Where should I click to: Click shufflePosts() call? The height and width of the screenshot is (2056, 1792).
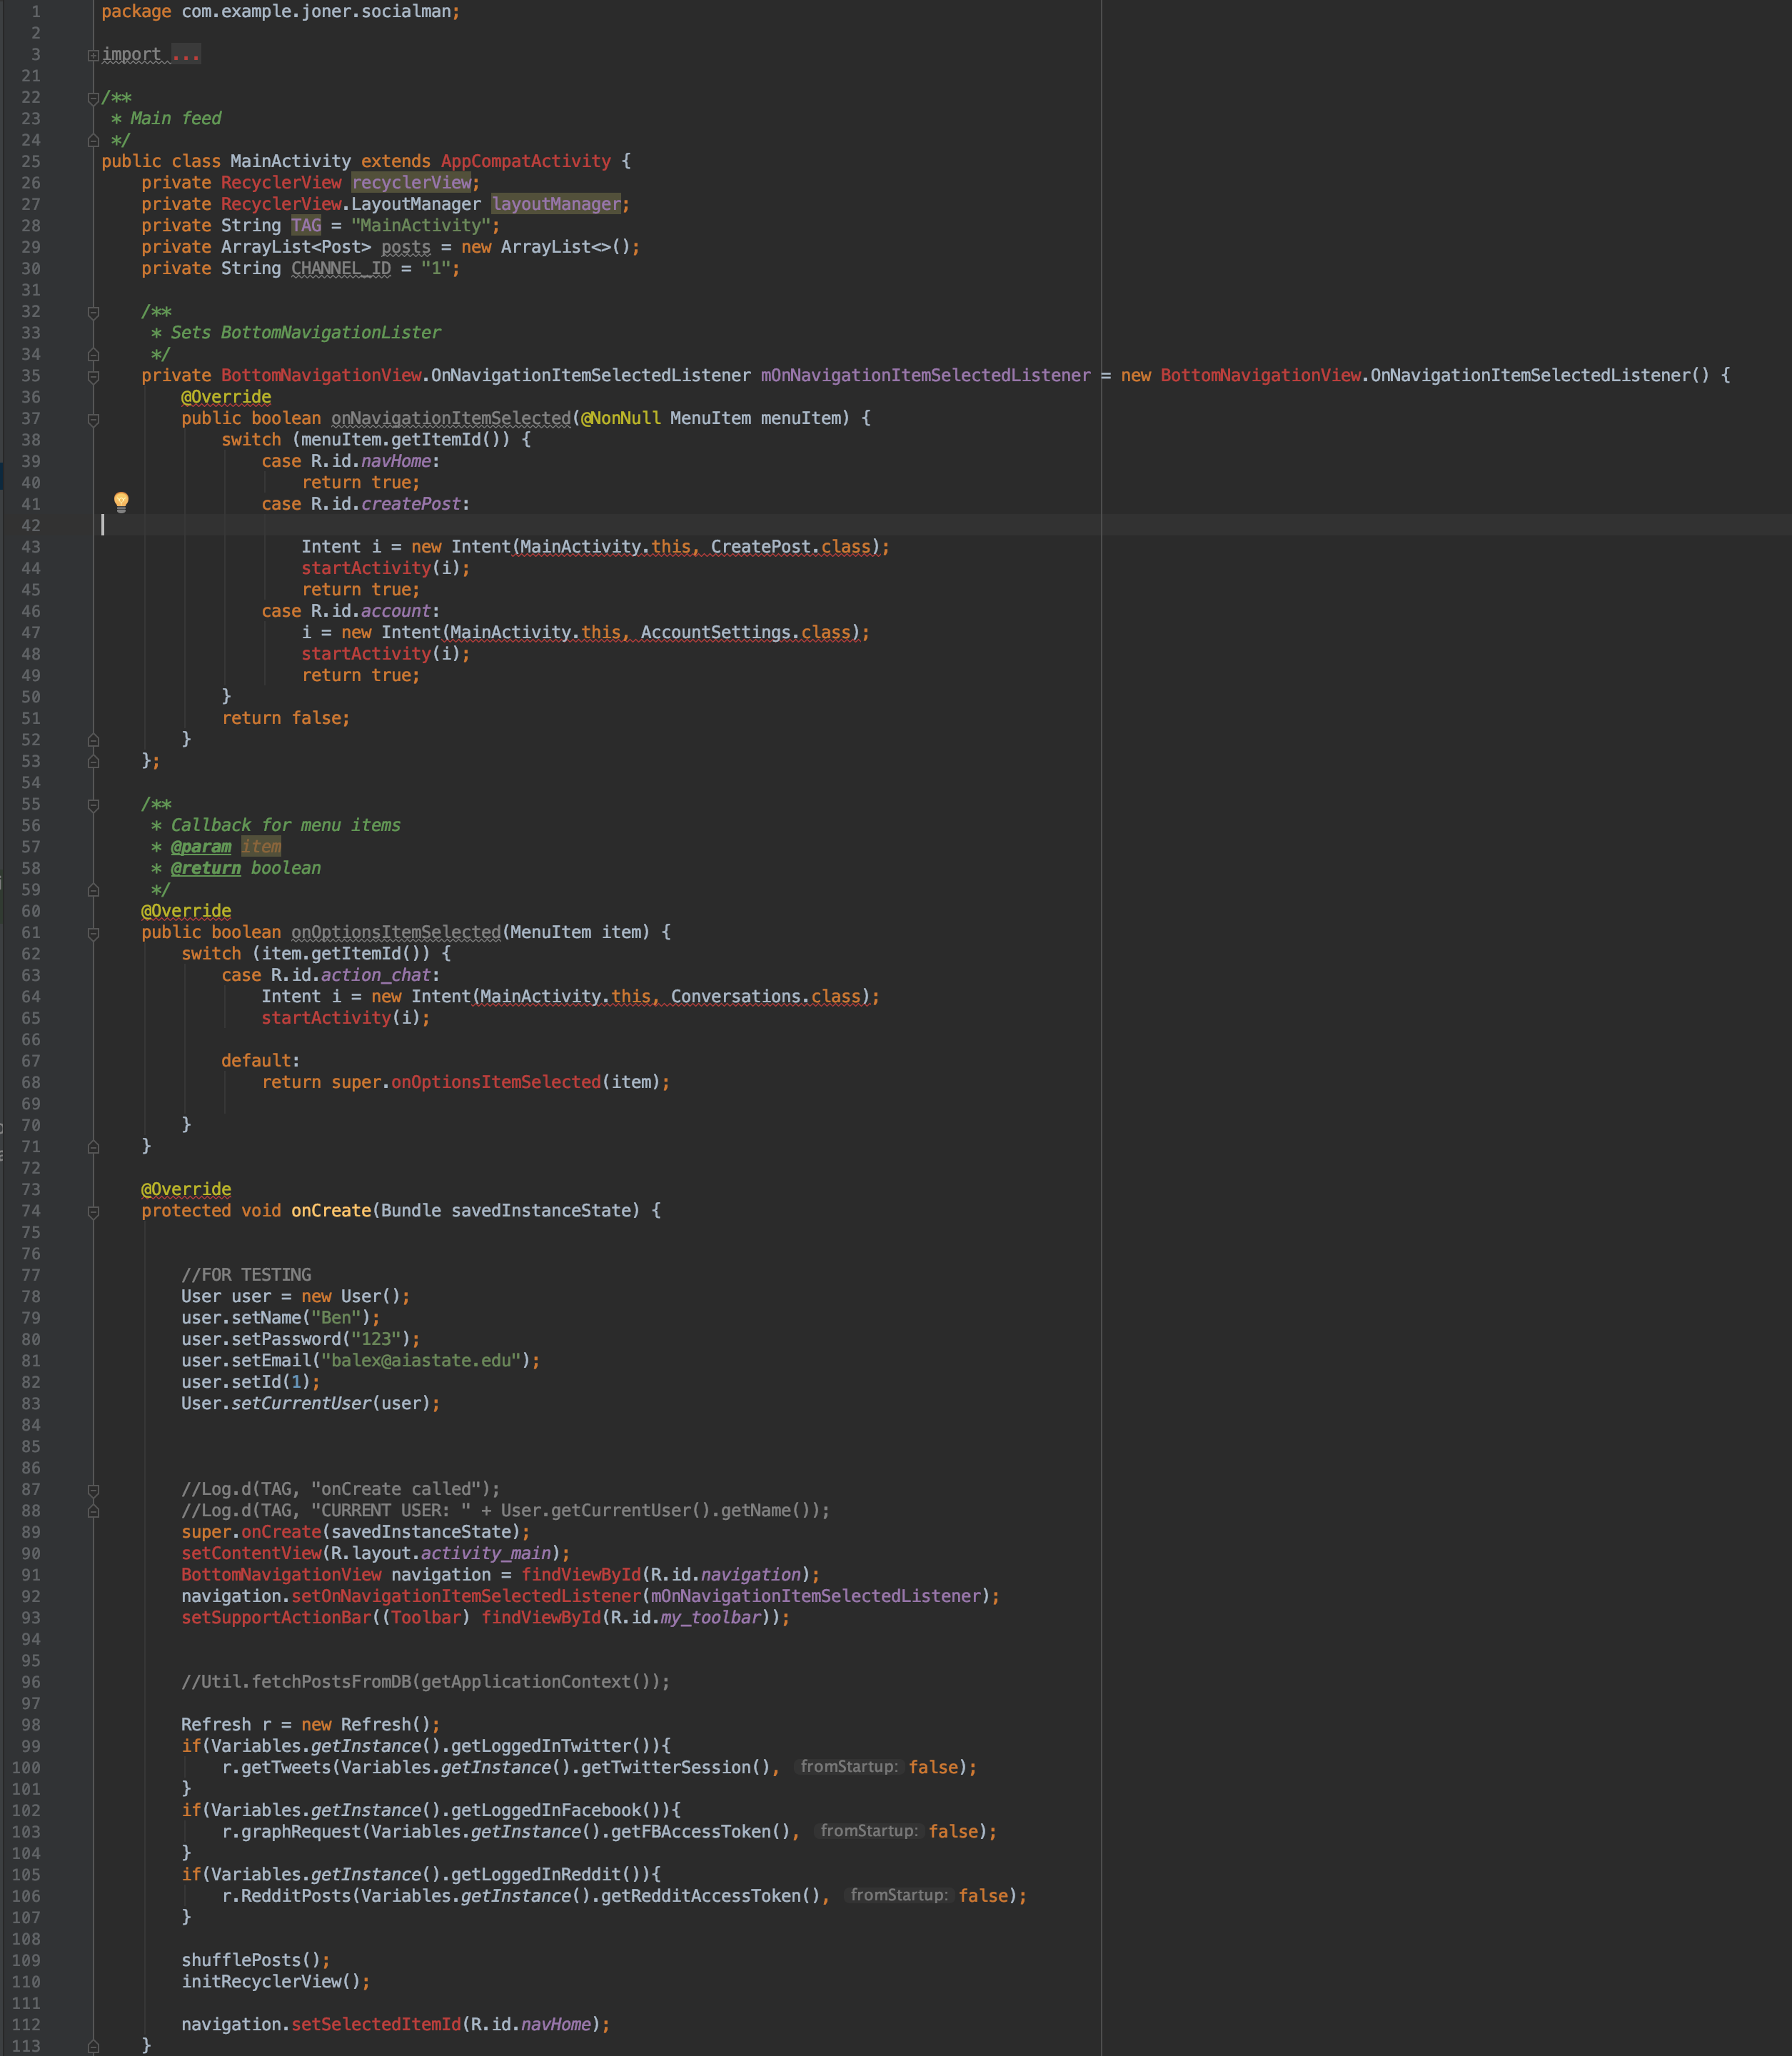tap(251, 1960)
